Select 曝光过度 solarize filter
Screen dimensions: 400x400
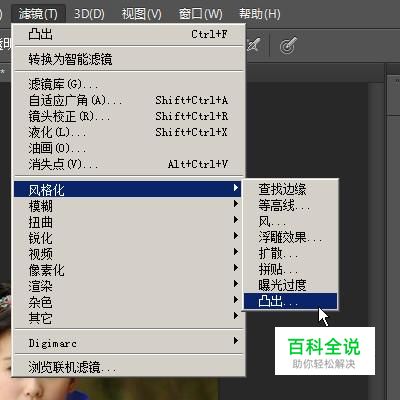click(291, 285)
